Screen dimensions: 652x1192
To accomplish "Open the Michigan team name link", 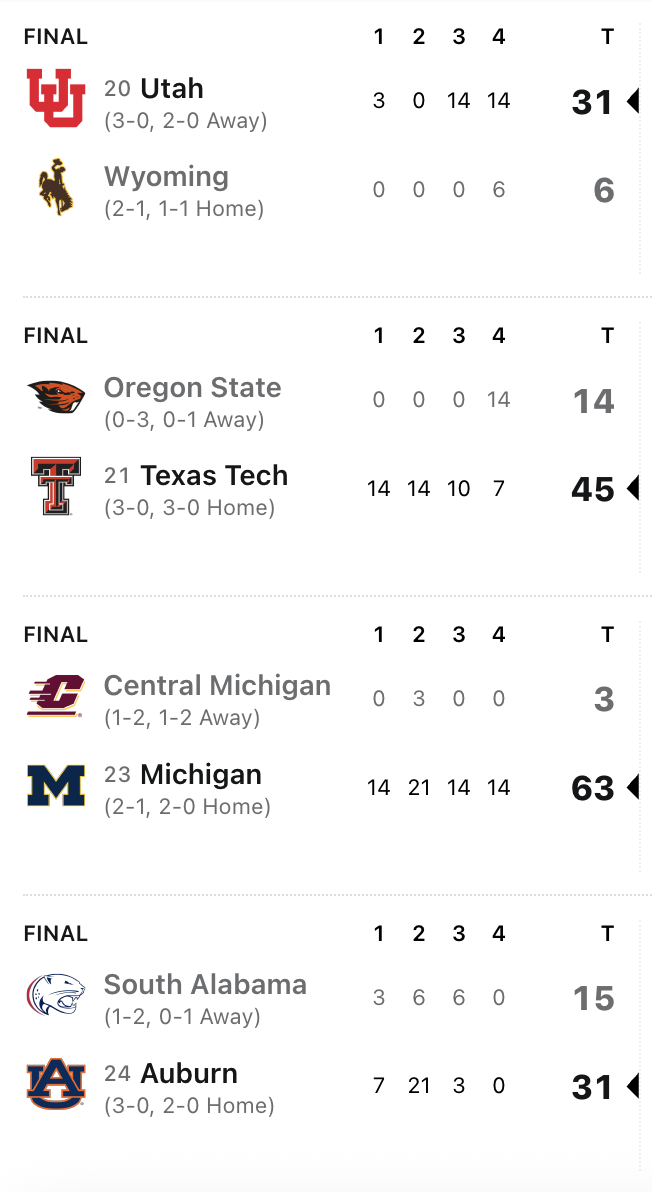I will 201,774.
